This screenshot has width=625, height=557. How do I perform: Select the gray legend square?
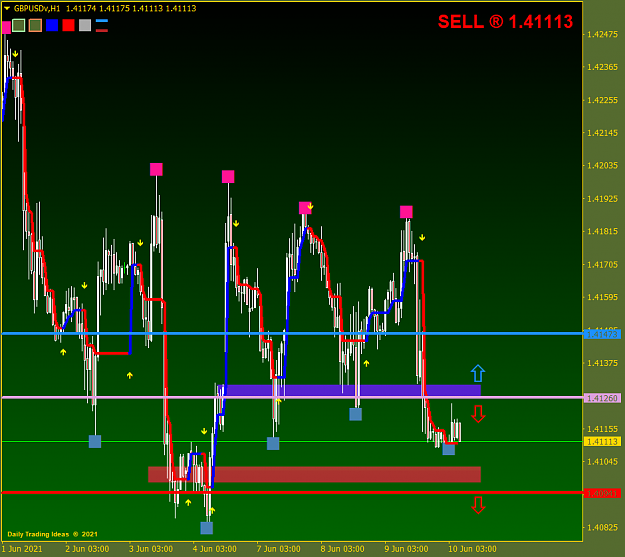coord(85,26)
